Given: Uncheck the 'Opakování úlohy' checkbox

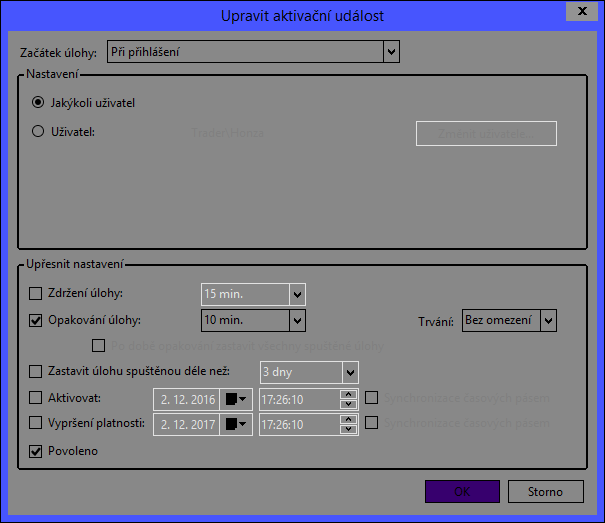Looking at the screenshot, I should coord(35,320).
